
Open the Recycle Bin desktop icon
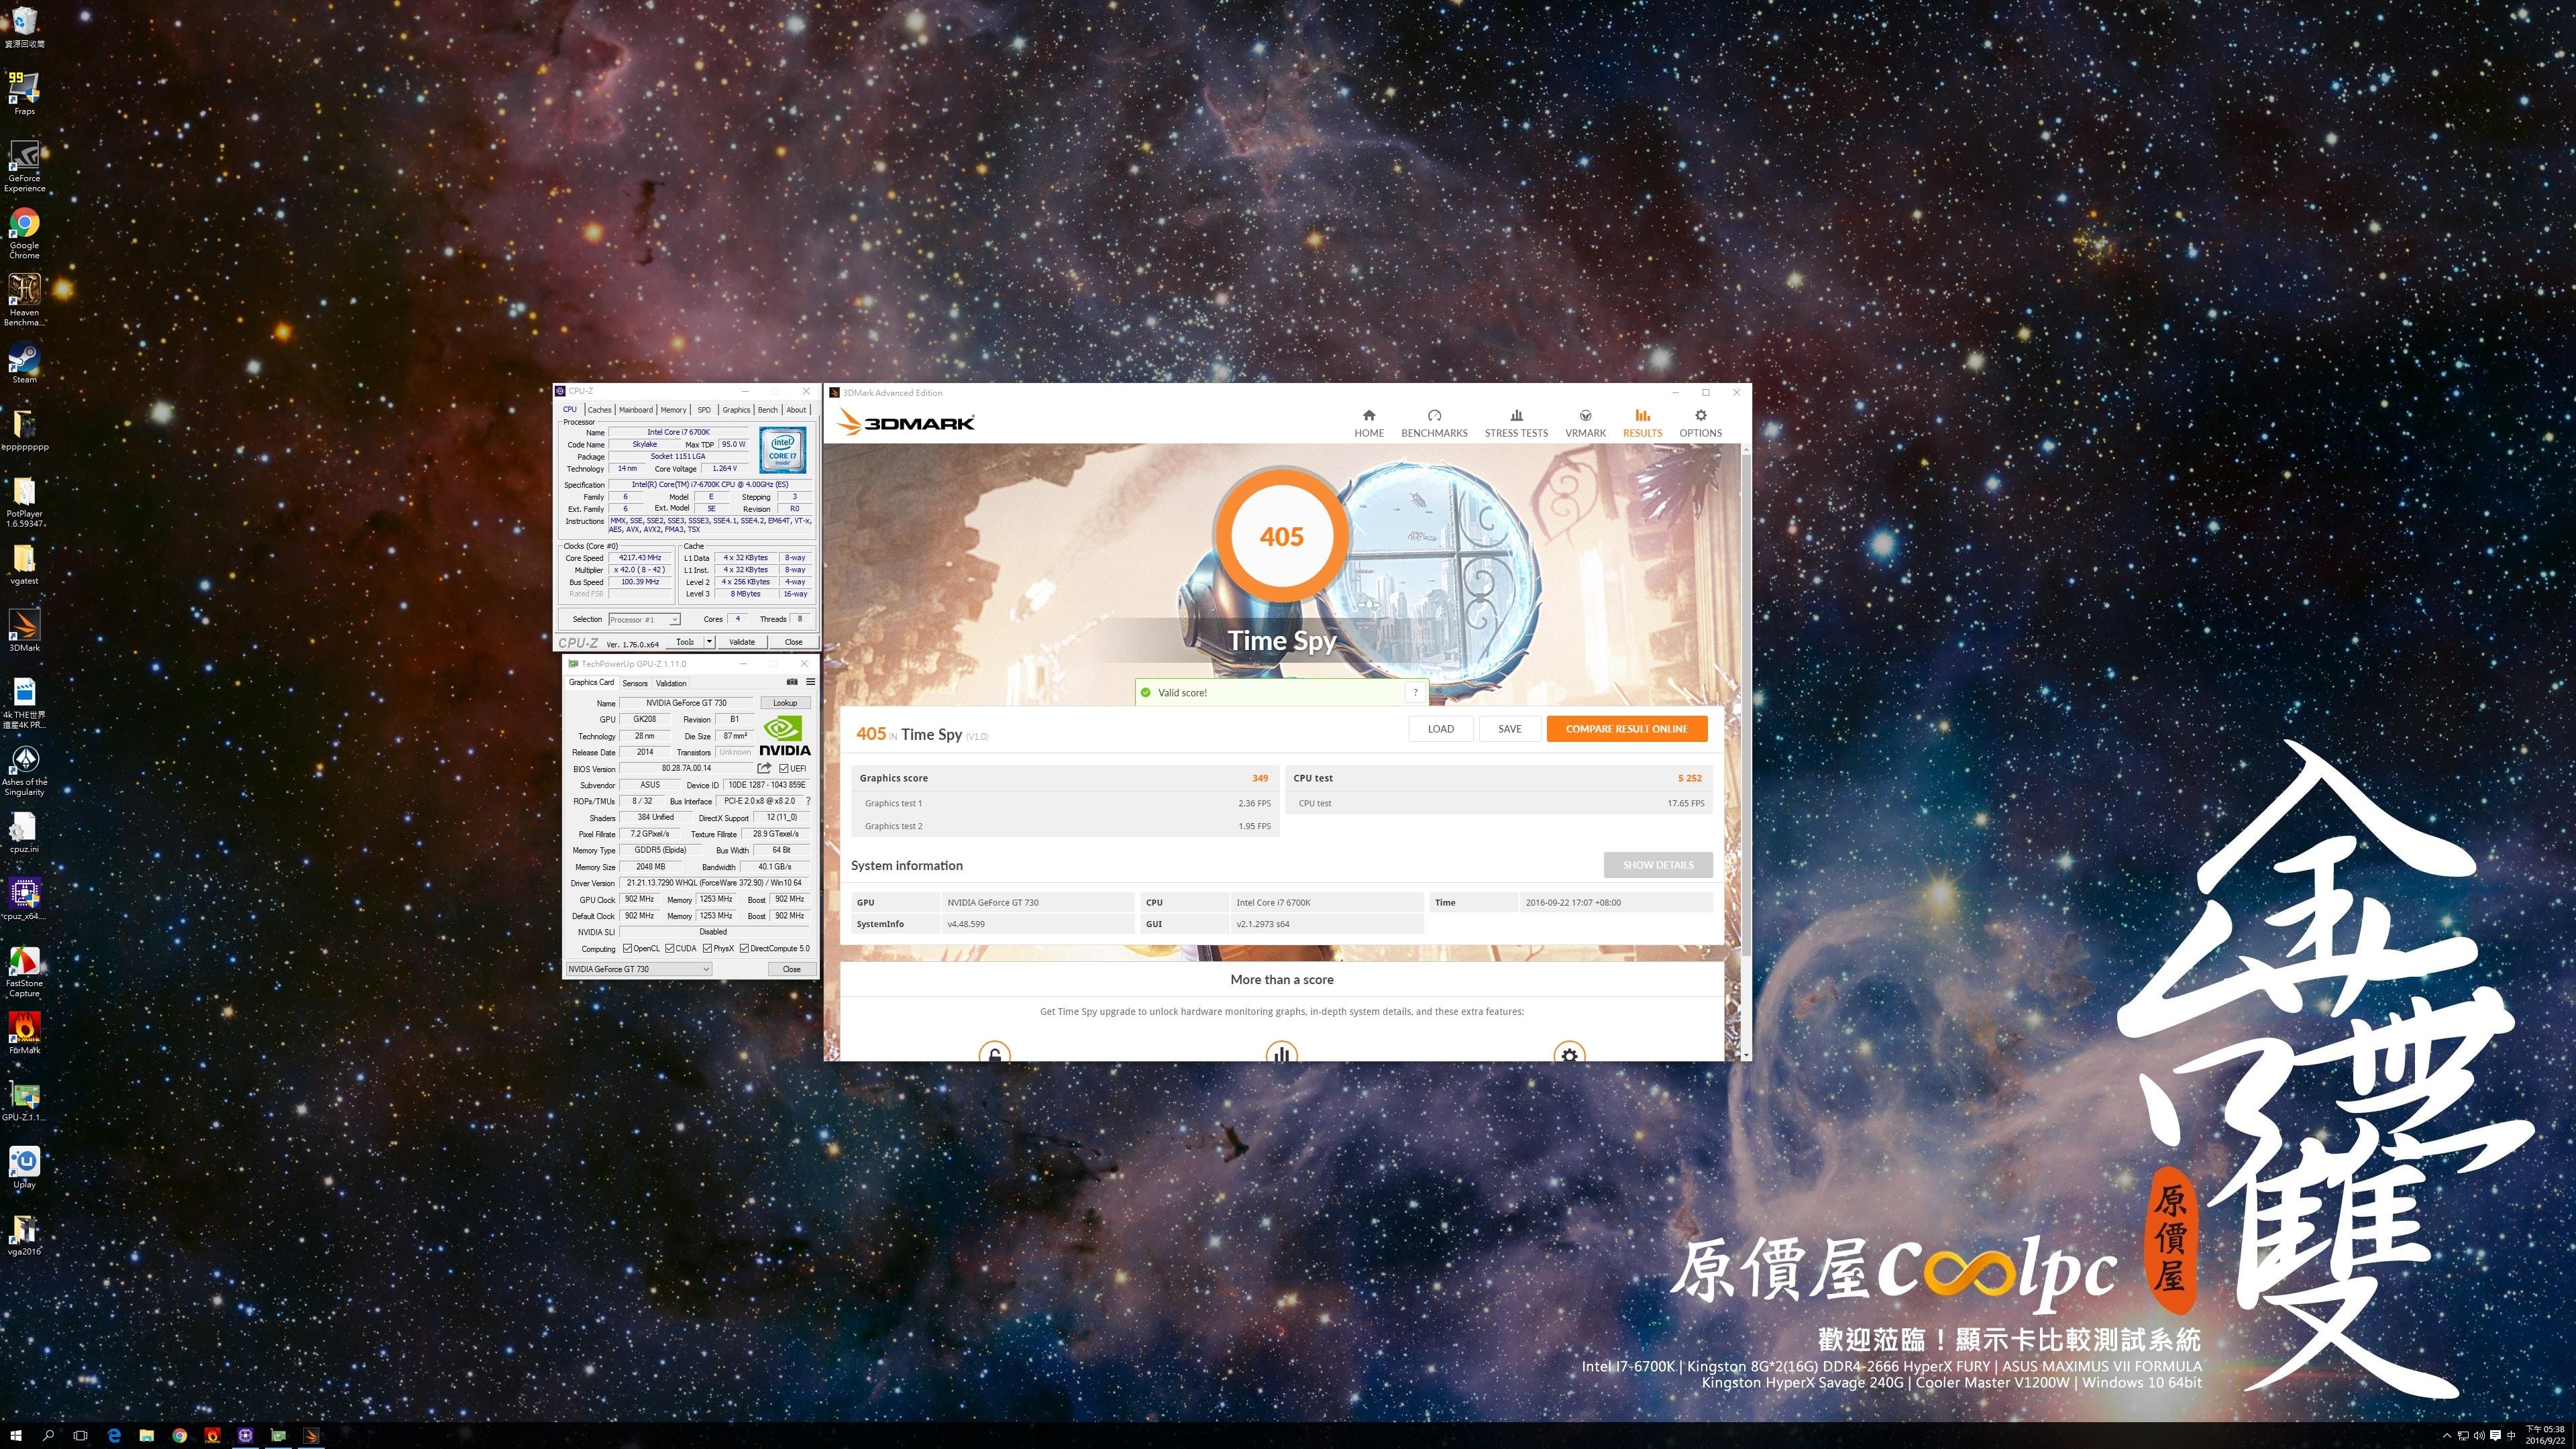[x=24, y=27]
